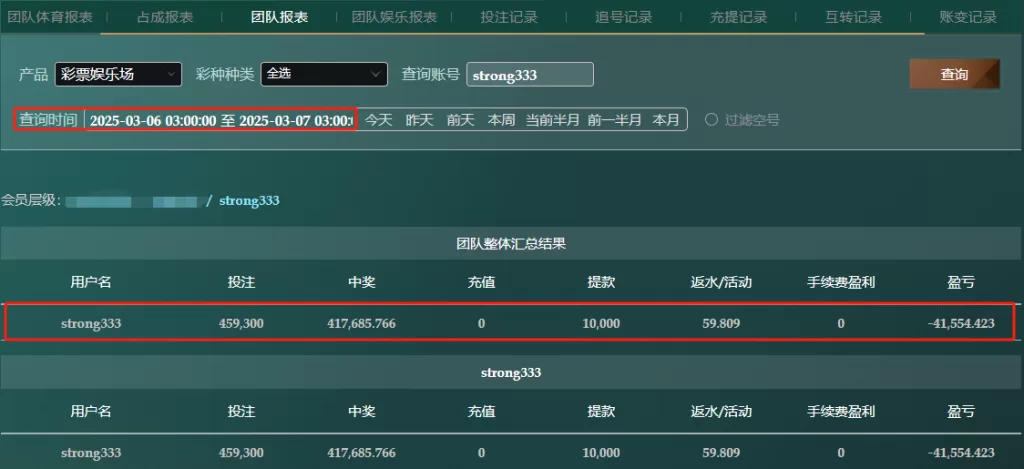The image size is (1024, 469).
Task: Open the 彩种种类 dropdown set to 全选
Action: point(323,74)
